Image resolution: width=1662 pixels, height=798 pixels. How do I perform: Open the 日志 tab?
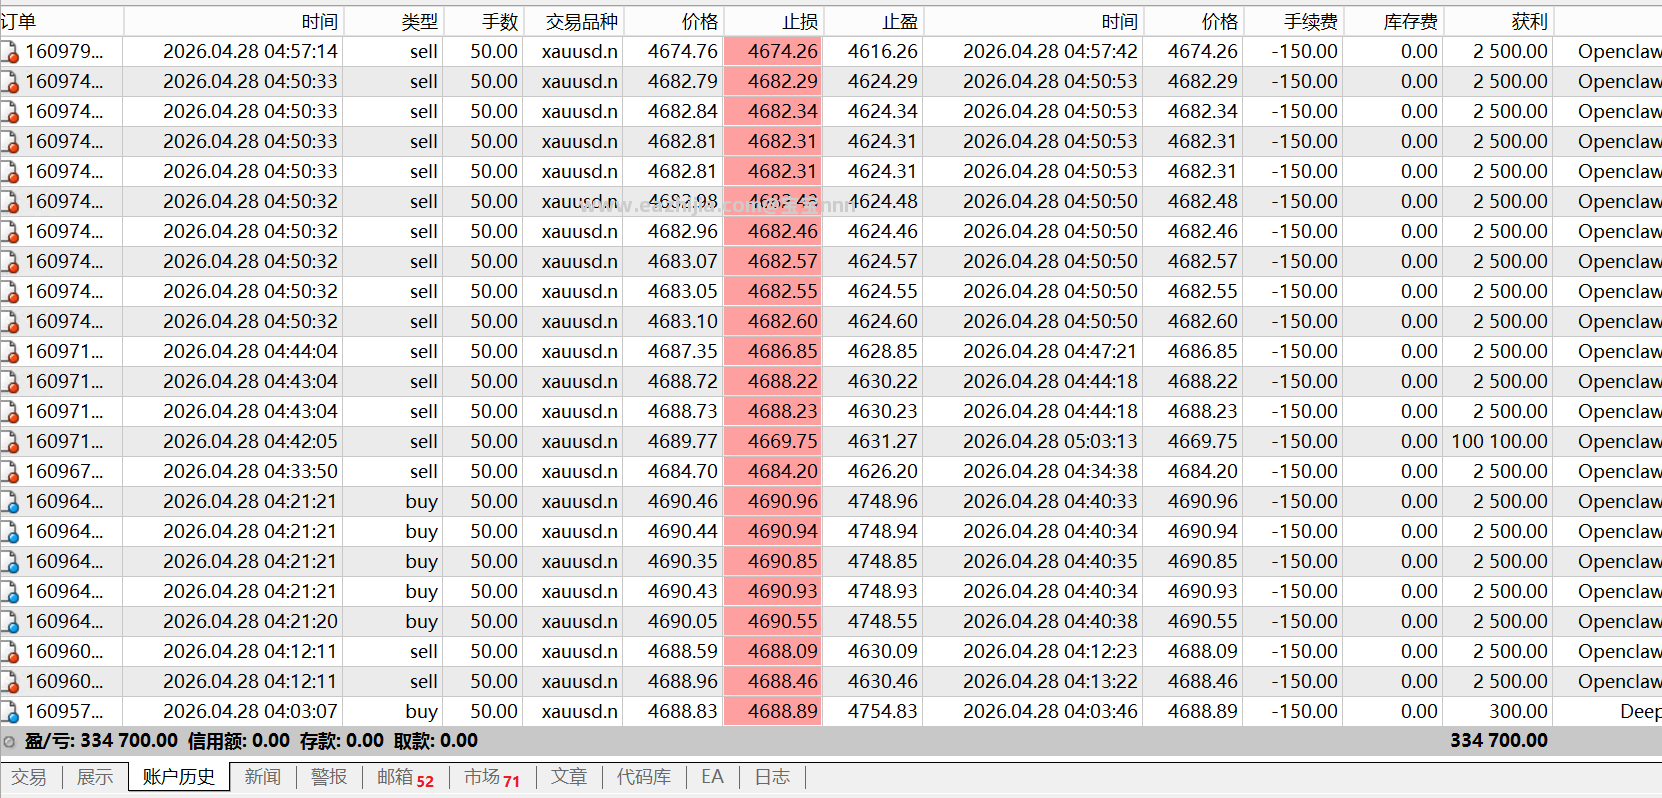tap(772, 777)
